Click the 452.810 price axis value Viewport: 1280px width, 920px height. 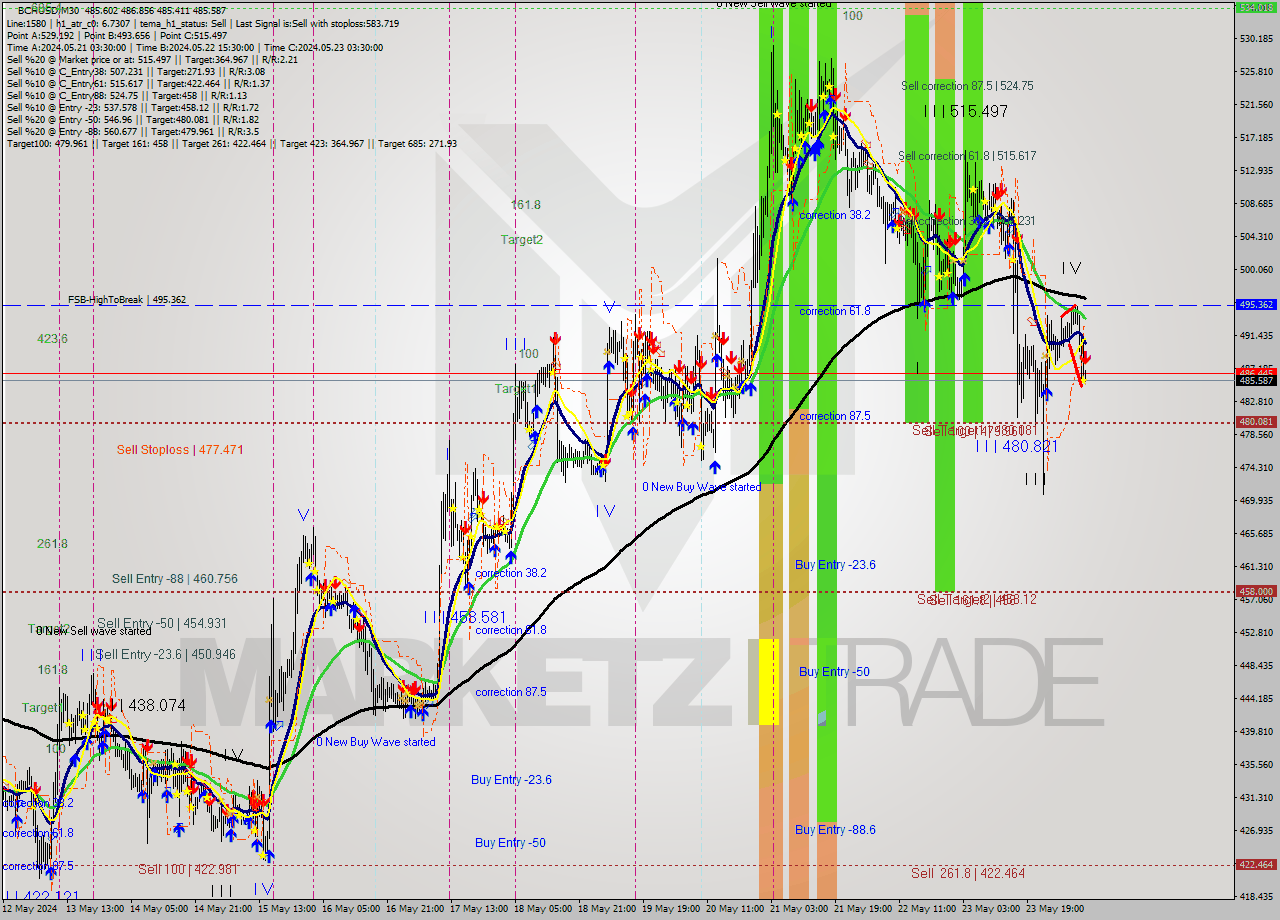click(1256, 633)
